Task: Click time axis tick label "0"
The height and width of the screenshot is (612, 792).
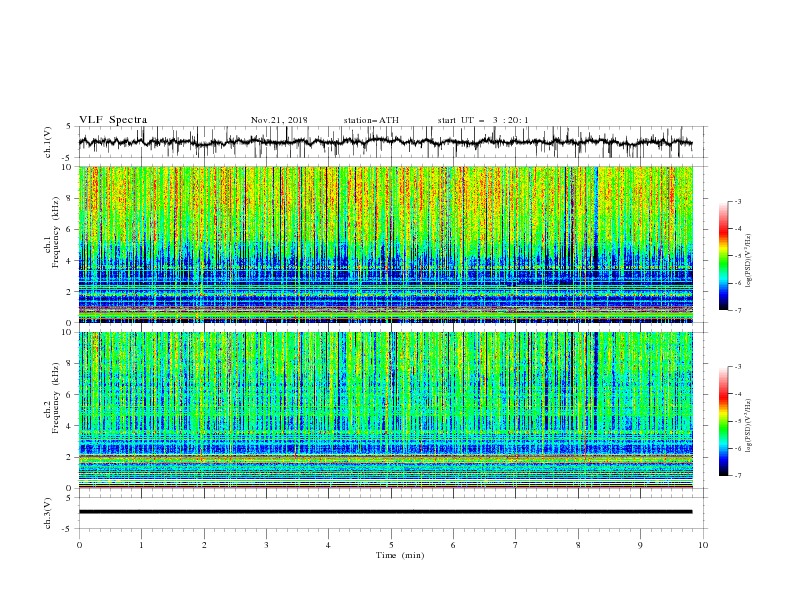Action: (x=79, y=545)
